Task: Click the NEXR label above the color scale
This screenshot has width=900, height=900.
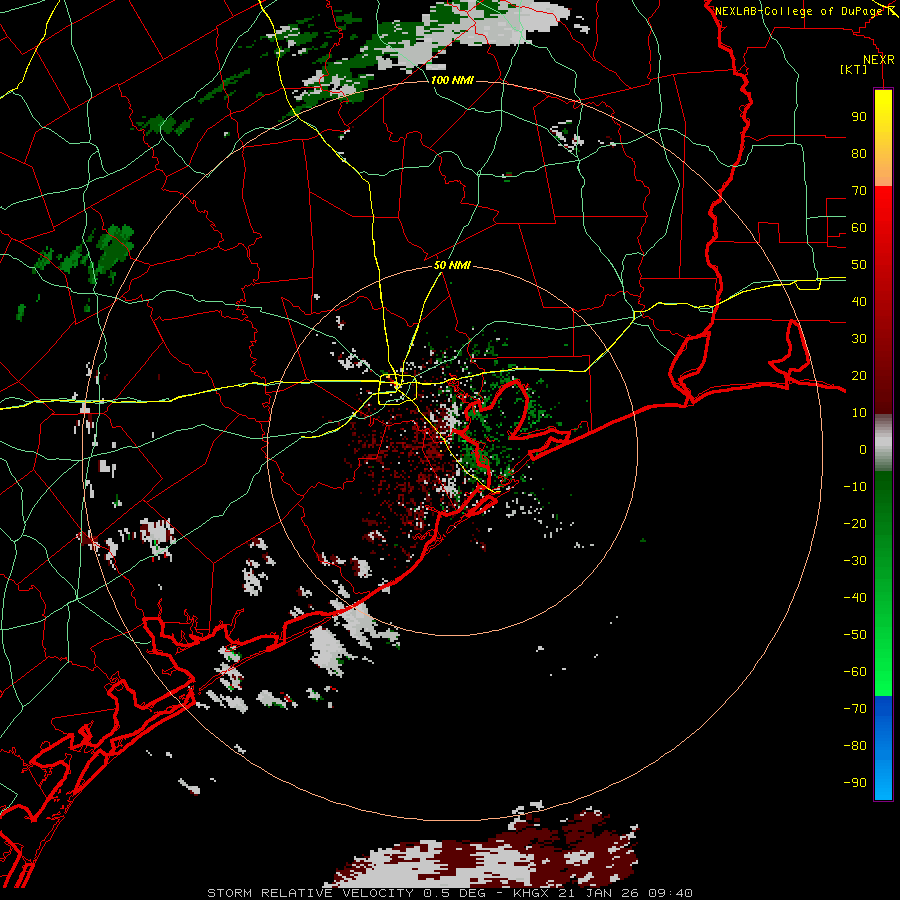Action: [x=879, y=60]
